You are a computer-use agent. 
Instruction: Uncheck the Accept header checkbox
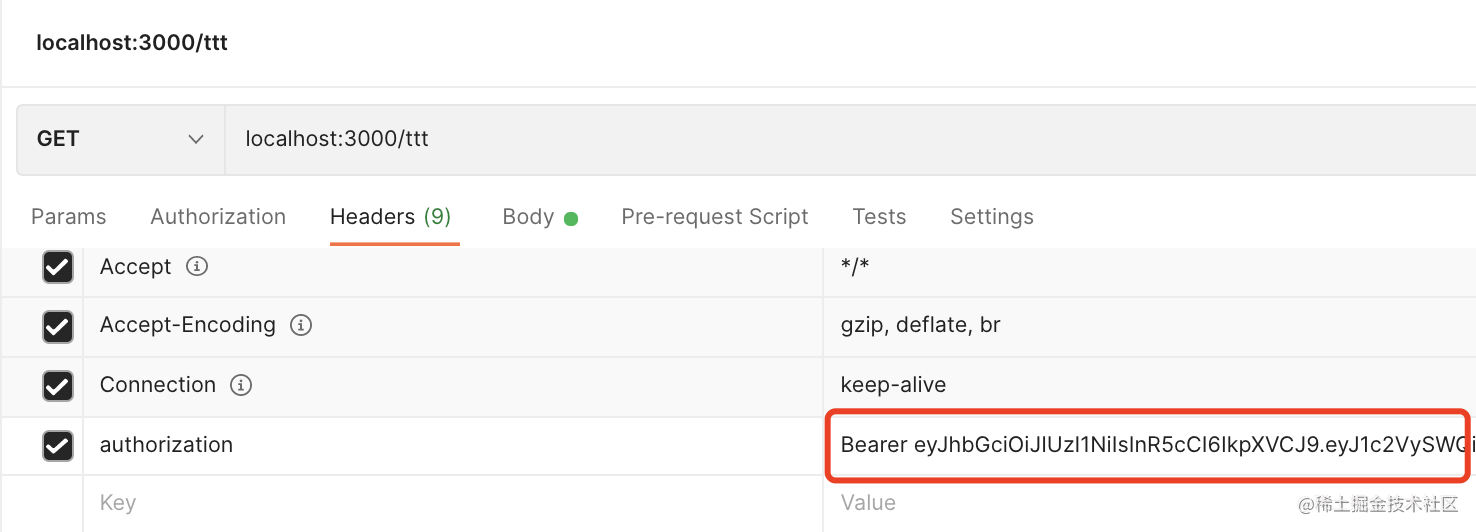58,267
